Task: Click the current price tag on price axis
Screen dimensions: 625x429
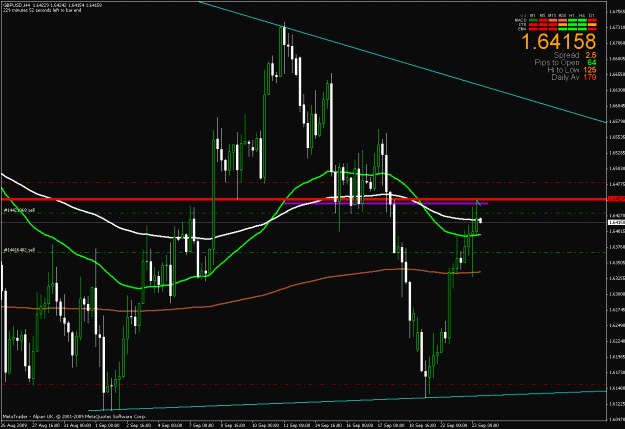Action: 616,222
